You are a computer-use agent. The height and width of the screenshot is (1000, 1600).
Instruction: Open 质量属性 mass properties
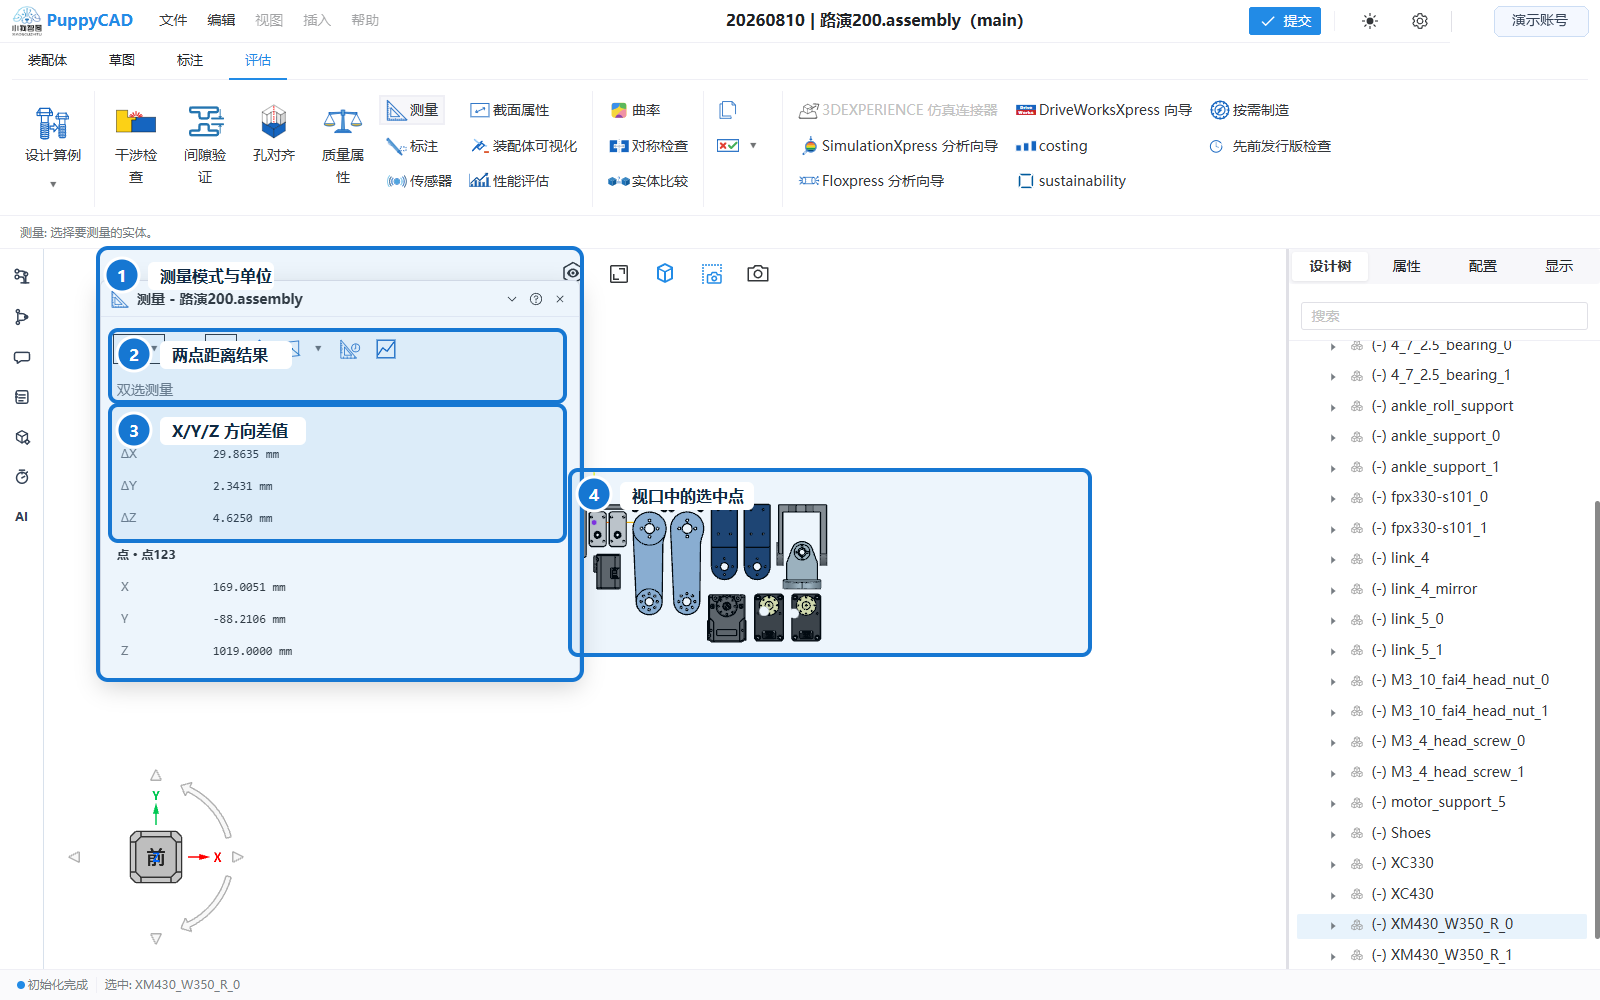[343, 145]
